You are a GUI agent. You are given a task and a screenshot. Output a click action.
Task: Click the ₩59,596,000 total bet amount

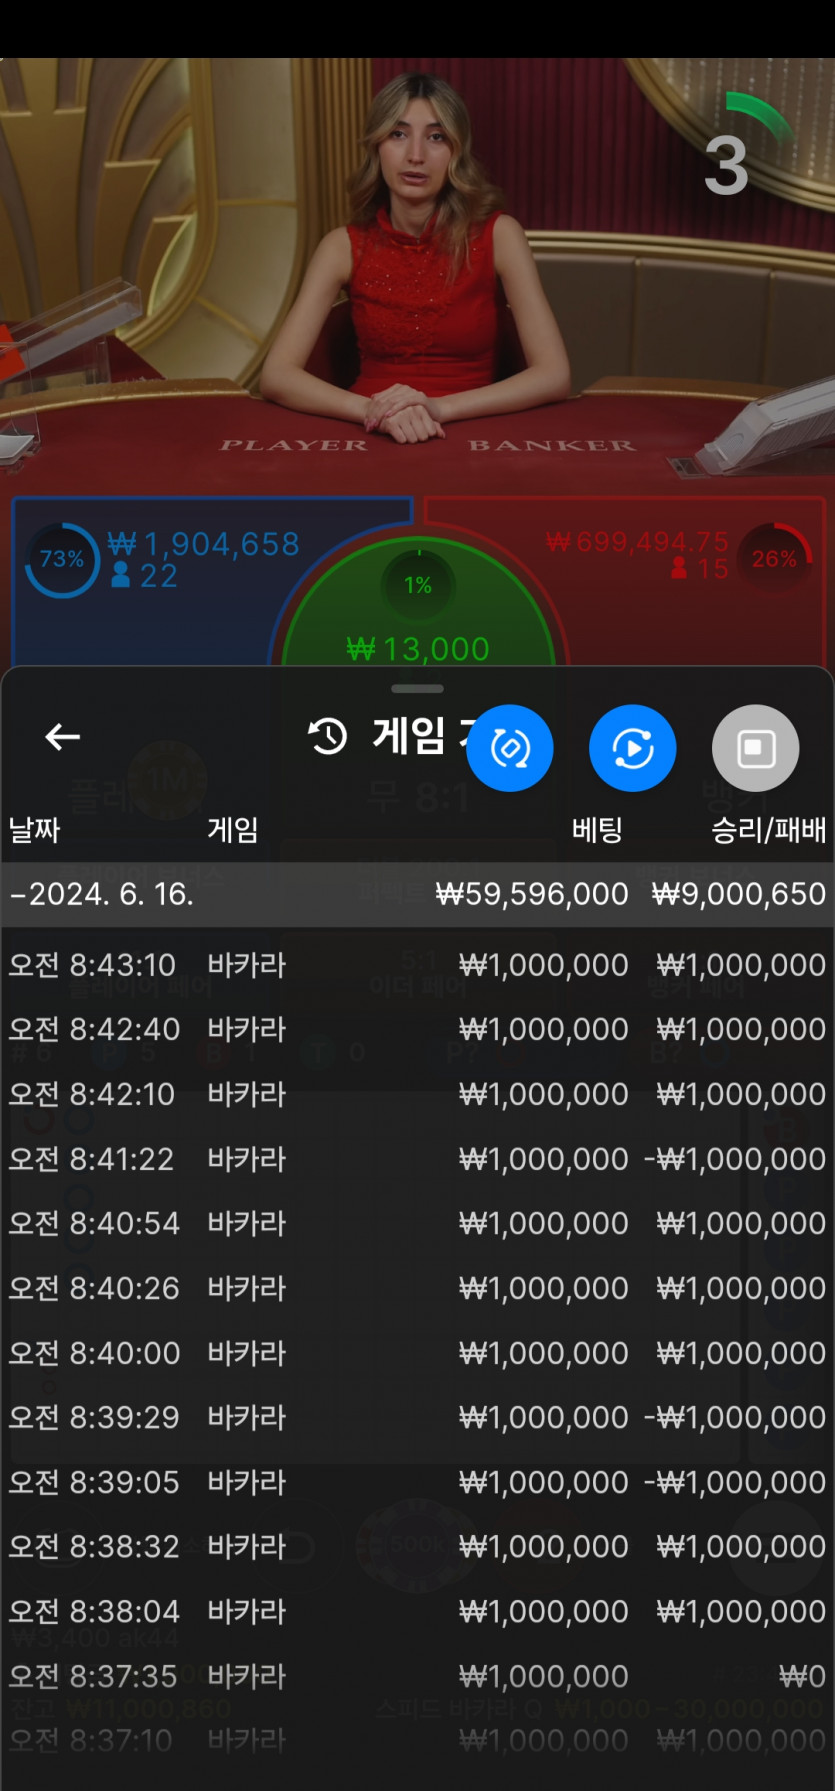[532, 894]
